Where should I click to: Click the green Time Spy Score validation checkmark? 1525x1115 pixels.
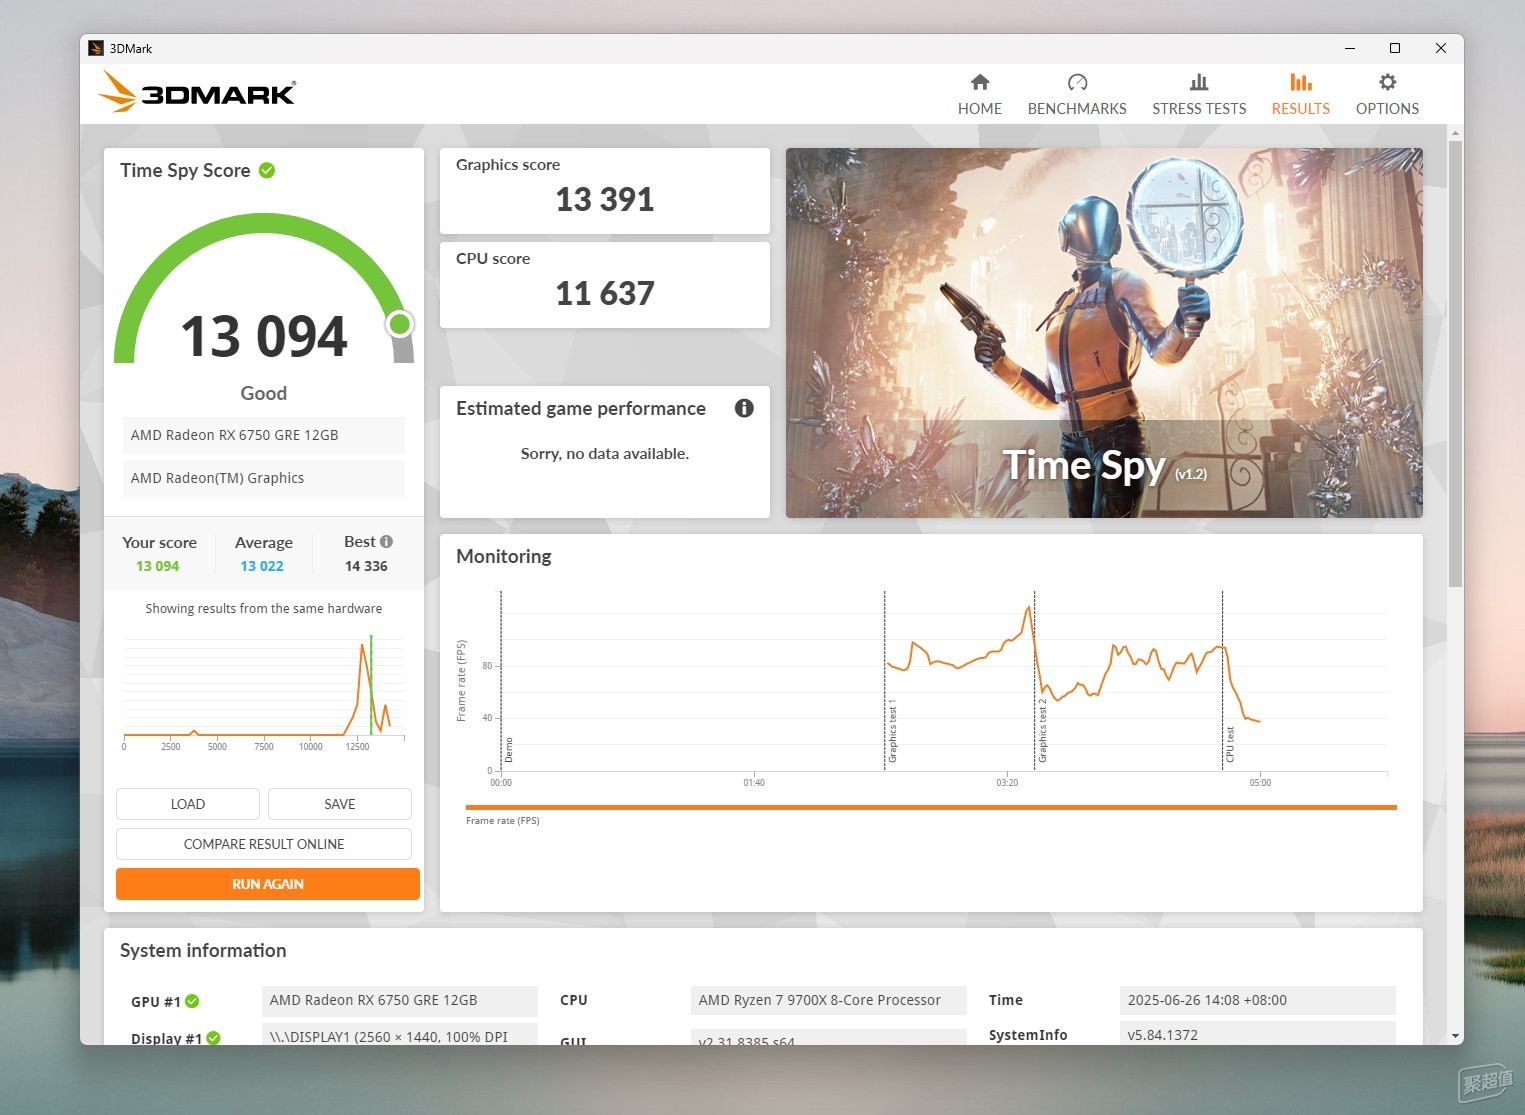point(267,170)
